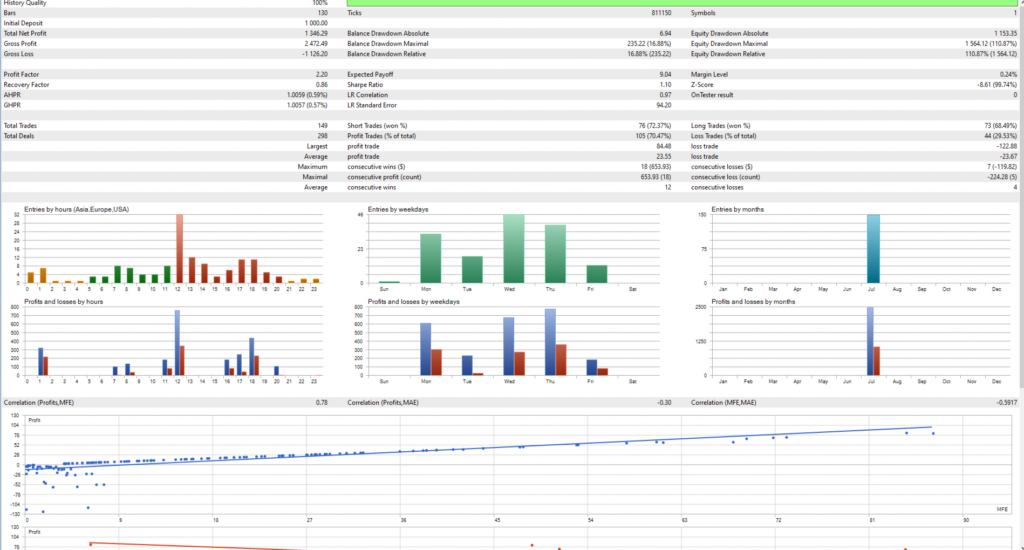Screen dimensions: 1024x550
Task: Select the Total Deals value '298'
Action: 323,136
